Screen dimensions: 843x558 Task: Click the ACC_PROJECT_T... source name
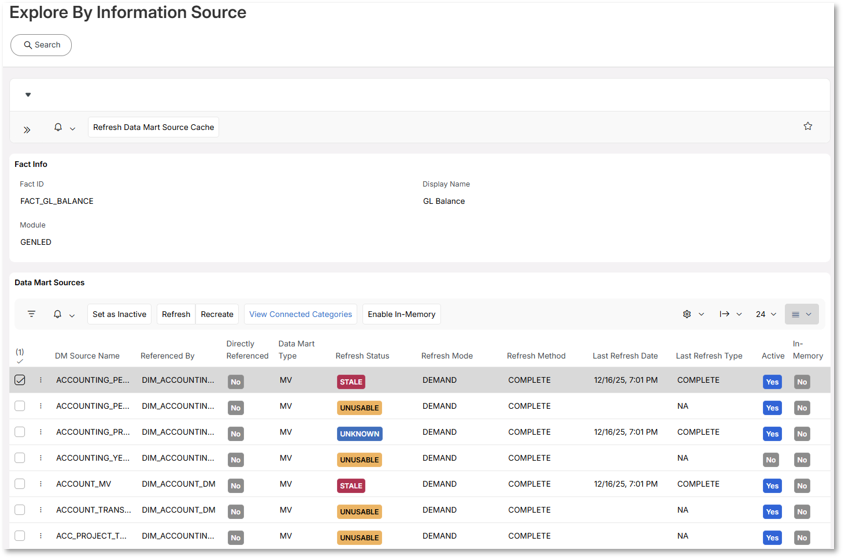(91, 536)
